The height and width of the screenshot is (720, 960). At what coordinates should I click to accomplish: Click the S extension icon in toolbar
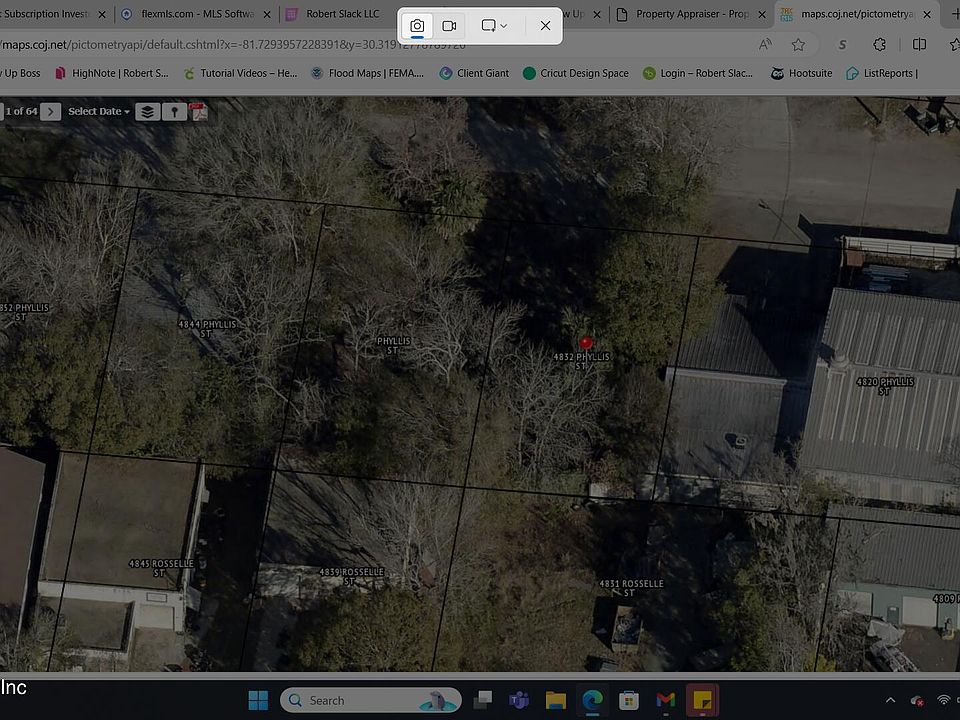[842, 45]
